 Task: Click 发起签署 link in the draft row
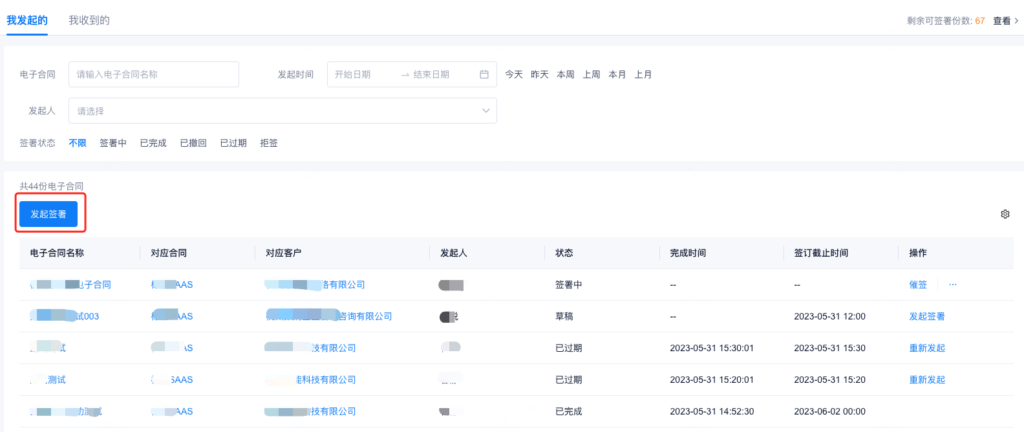click(x=927, y=316)
